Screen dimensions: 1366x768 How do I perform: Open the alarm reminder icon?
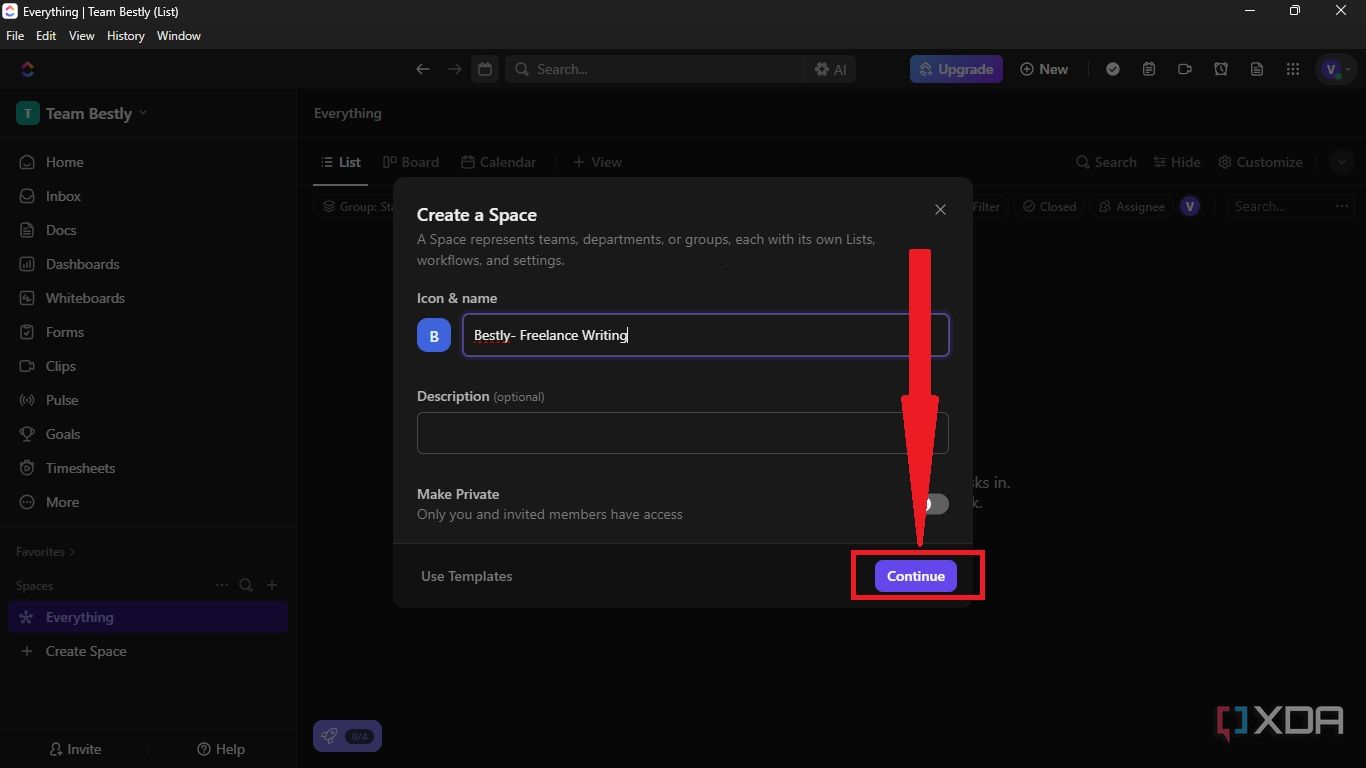pos(1221,69)
